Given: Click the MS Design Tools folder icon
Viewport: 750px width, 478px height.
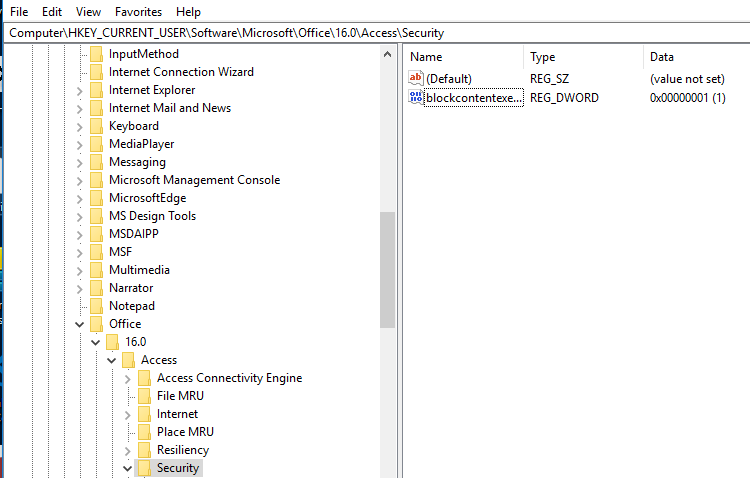Looking at the screenshot, I should (x=96, y=216).
